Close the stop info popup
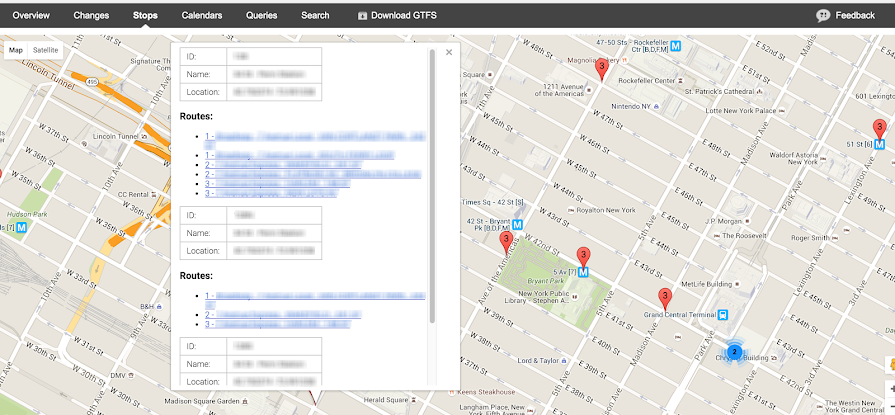Screen dimensions: 895x415 (x=449, y=52)
